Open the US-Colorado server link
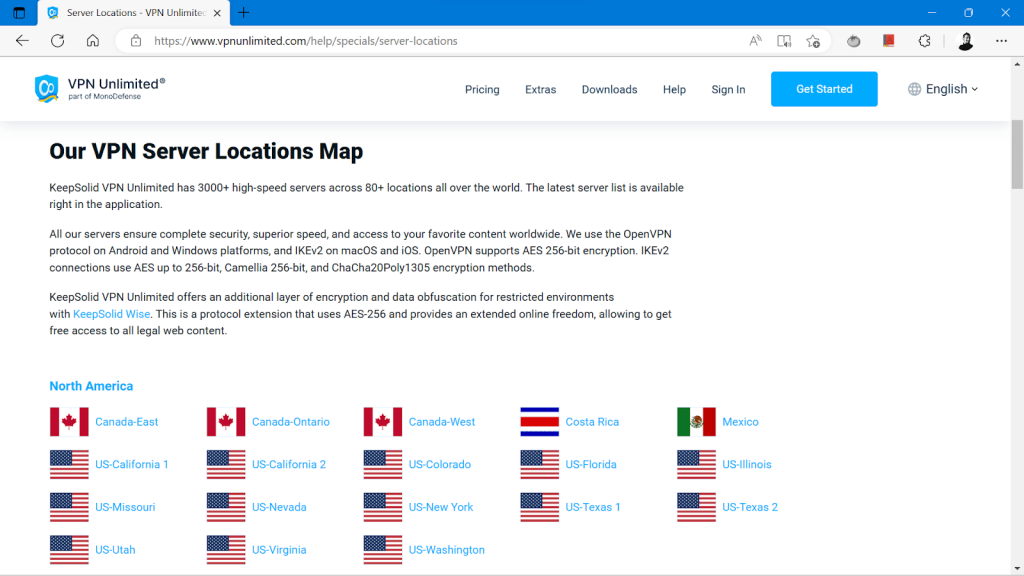Image resolution: width=1024 pixels, height=576 pixels. coord(440,464)
